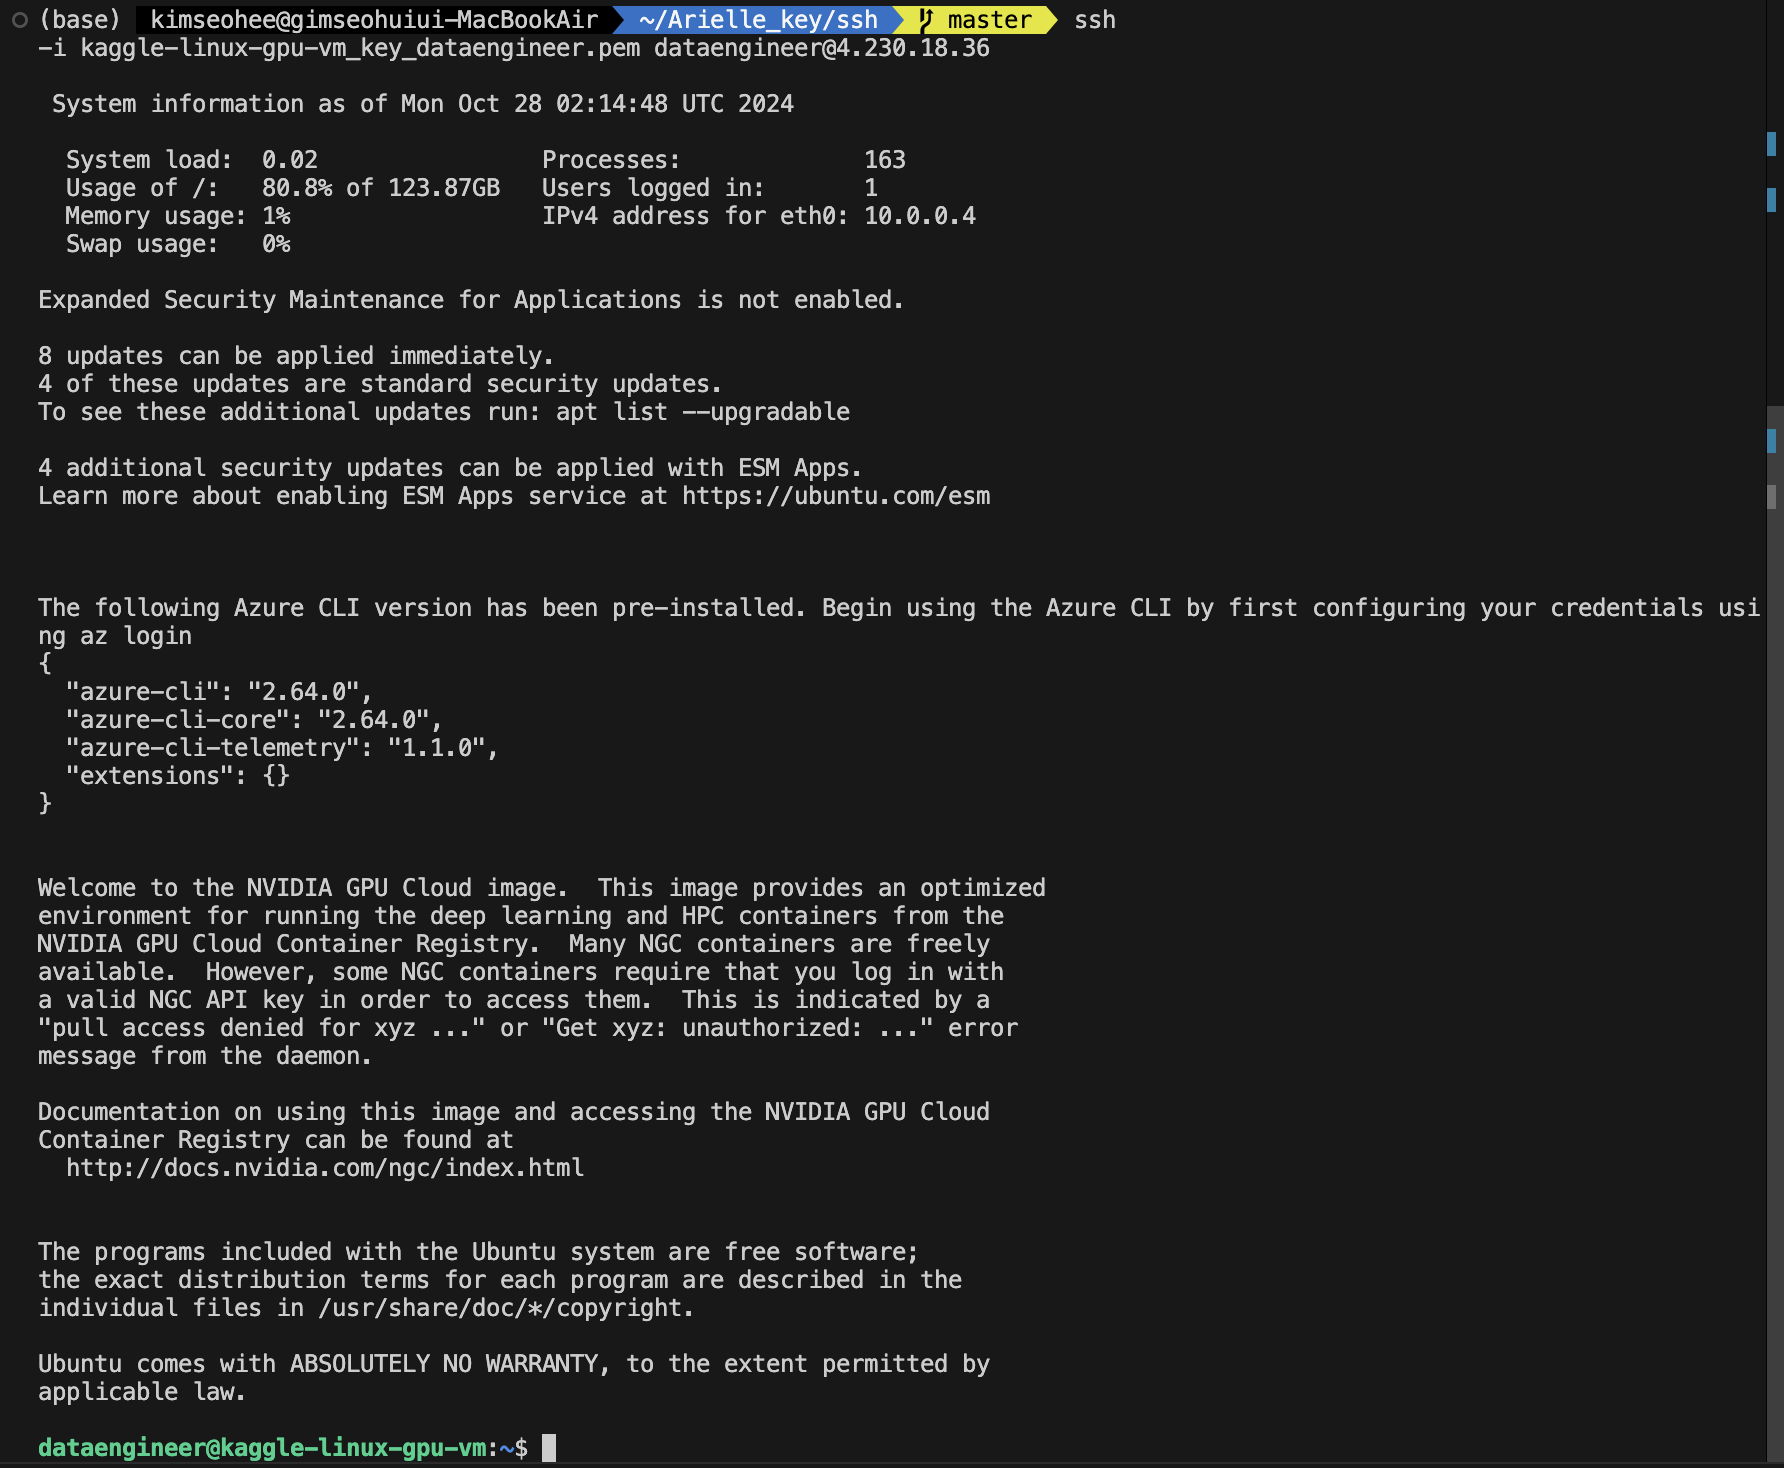The height and width of the screenshot is (1468, 1784).
Task: Click the System load value 0.02
Action: 290,160
